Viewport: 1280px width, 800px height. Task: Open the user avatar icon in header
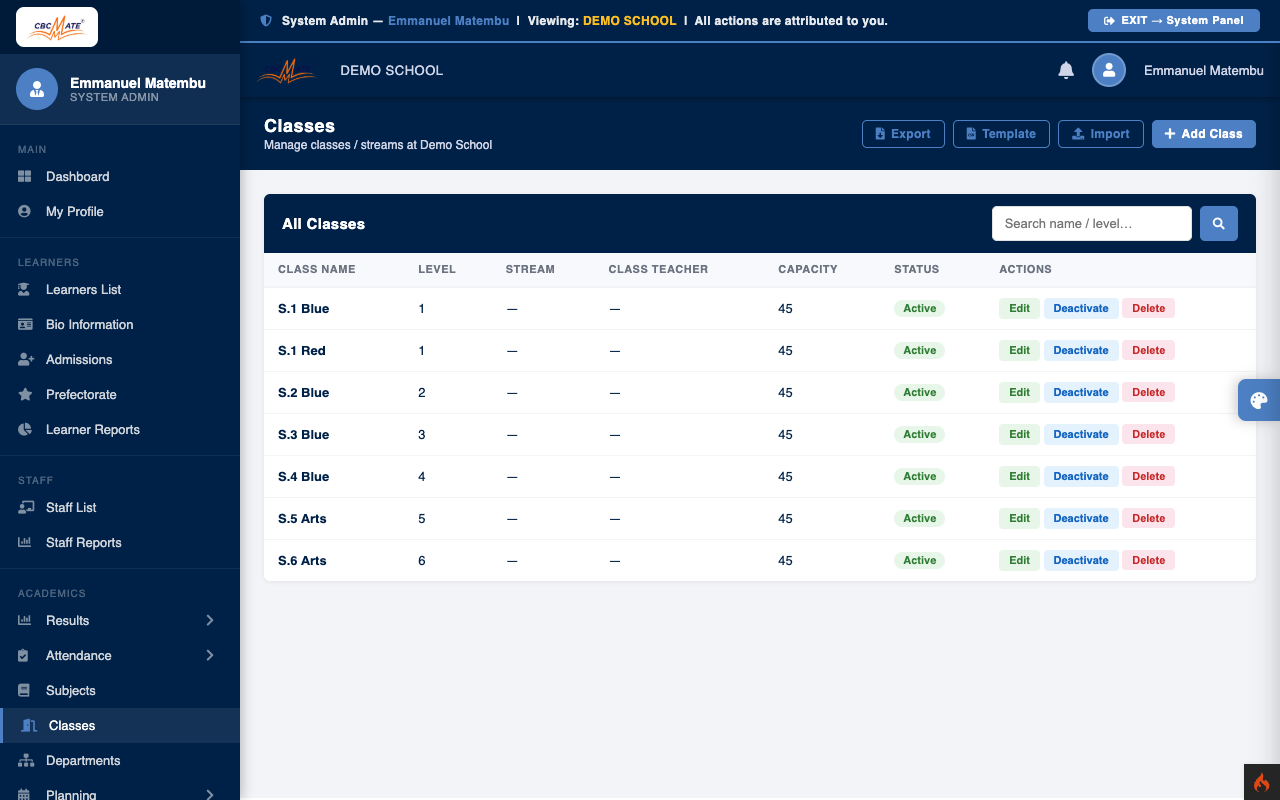tap(1109, 70)
